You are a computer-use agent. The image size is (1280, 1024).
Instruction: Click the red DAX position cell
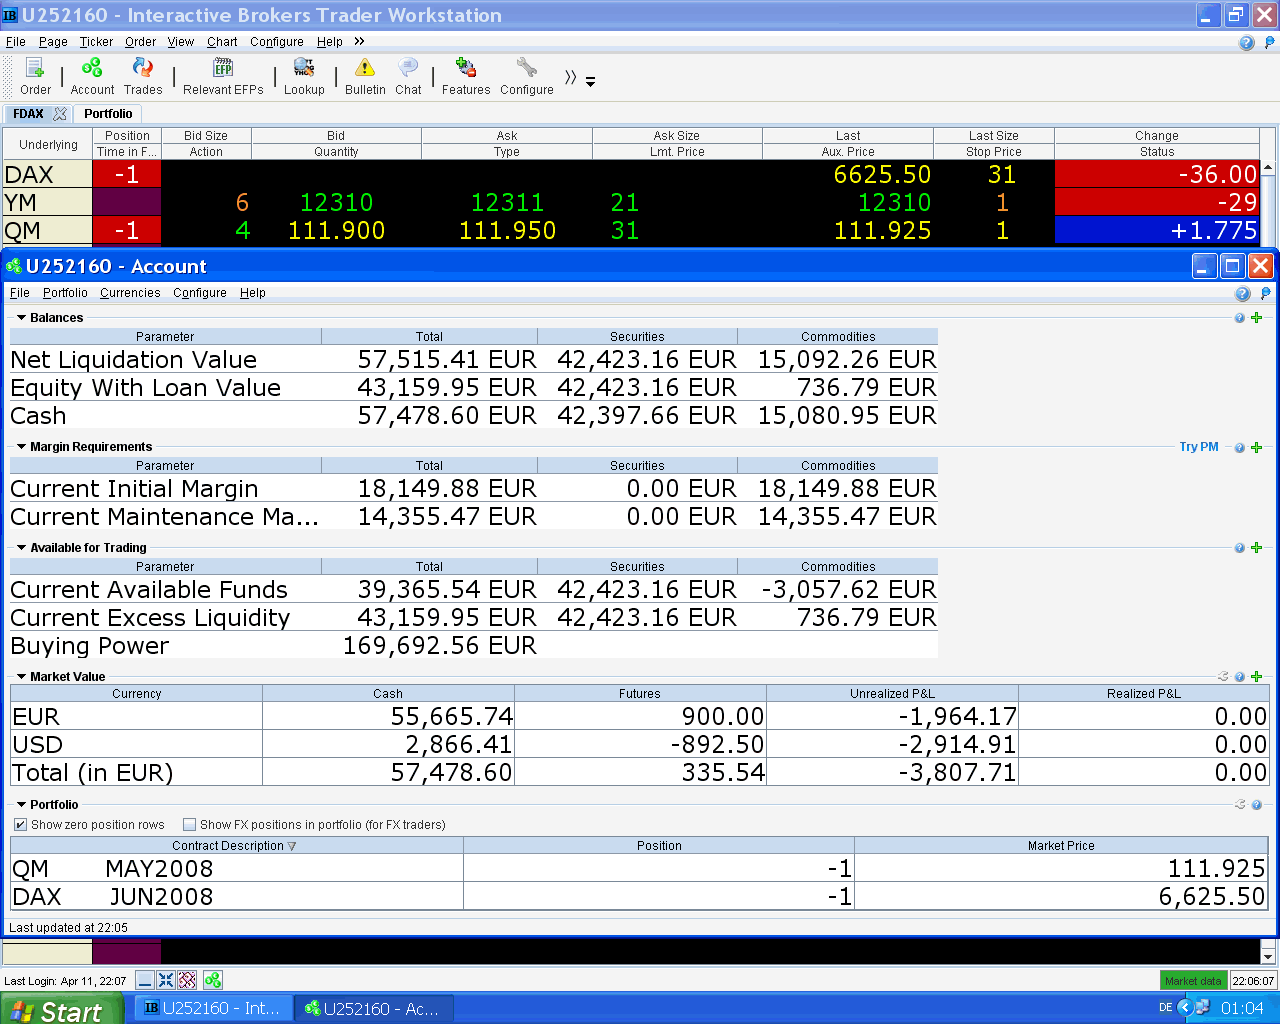point(127,174)
